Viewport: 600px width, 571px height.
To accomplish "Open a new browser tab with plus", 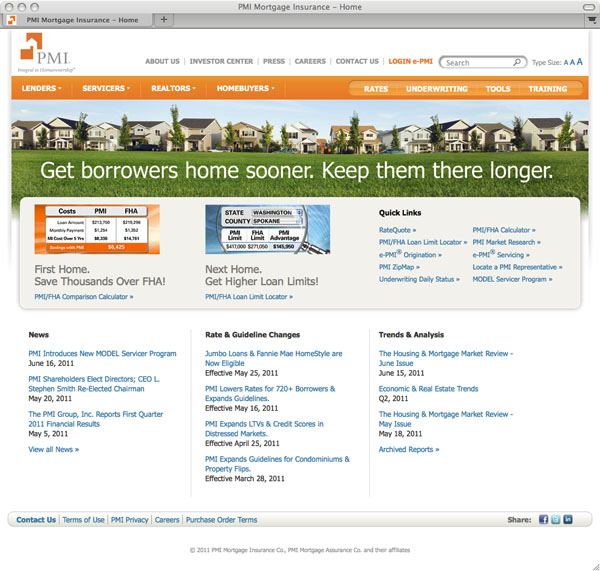I will tap(164, 20).
